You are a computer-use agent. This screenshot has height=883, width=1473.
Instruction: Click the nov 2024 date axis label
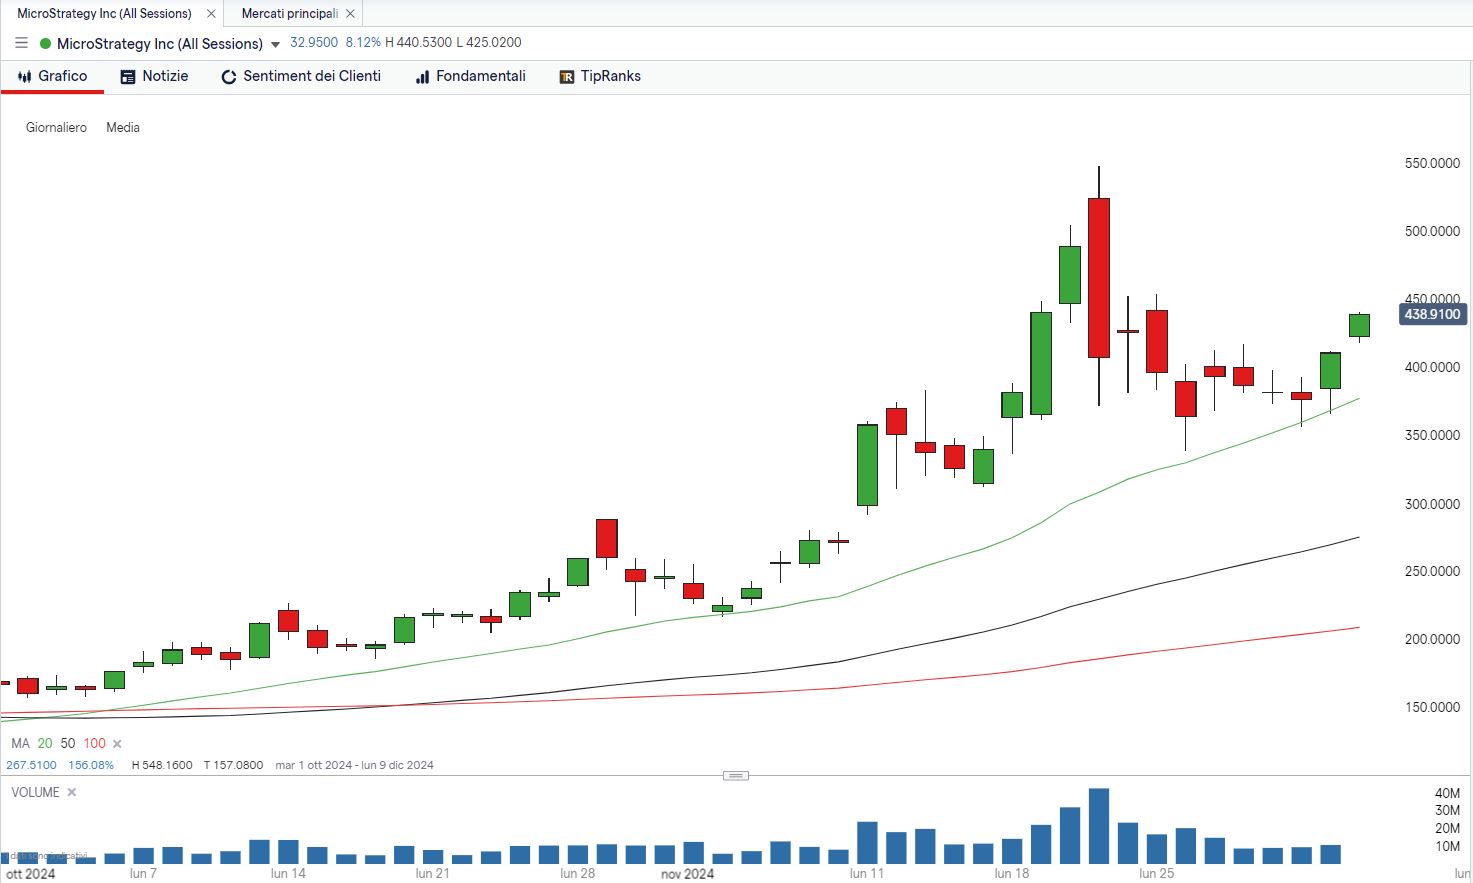(688, 874)
